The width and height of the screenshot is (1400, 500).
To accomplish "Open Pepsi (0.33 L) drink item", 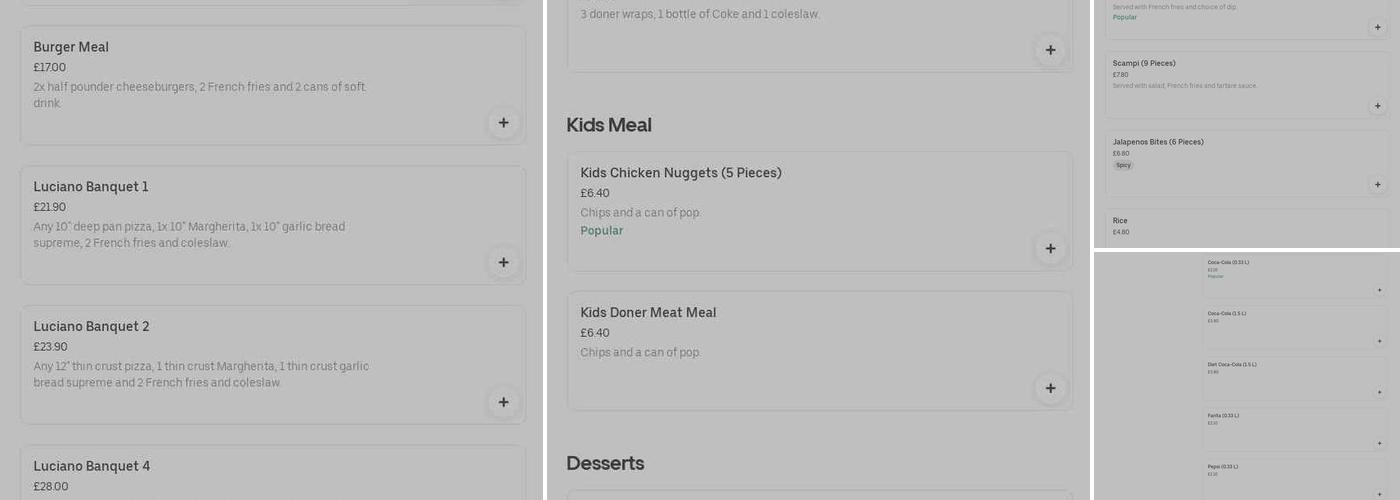I will [x=1223, y=467].
